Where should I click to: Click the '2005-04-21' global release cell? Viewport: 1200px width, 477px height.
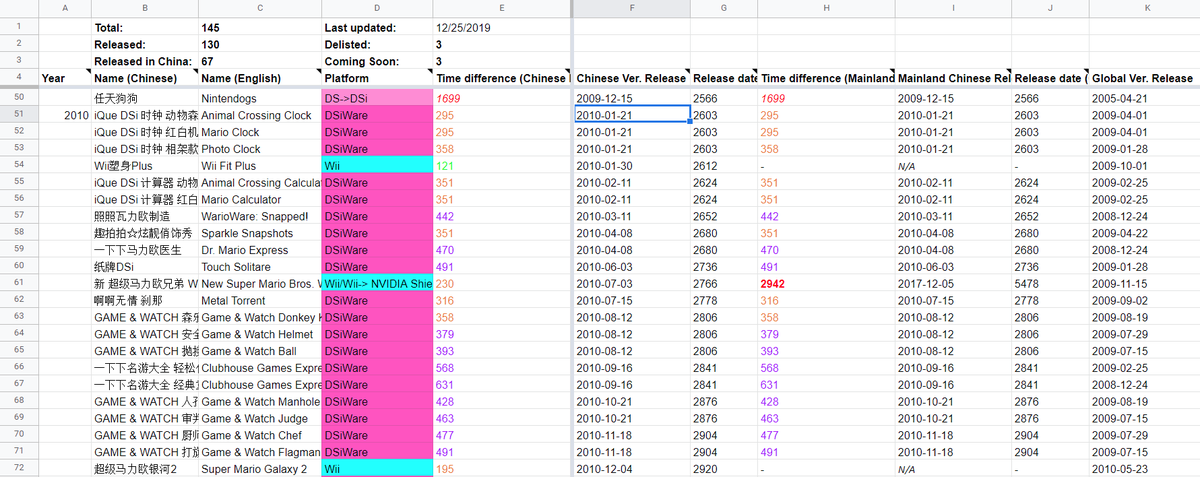click(1144, 99)
